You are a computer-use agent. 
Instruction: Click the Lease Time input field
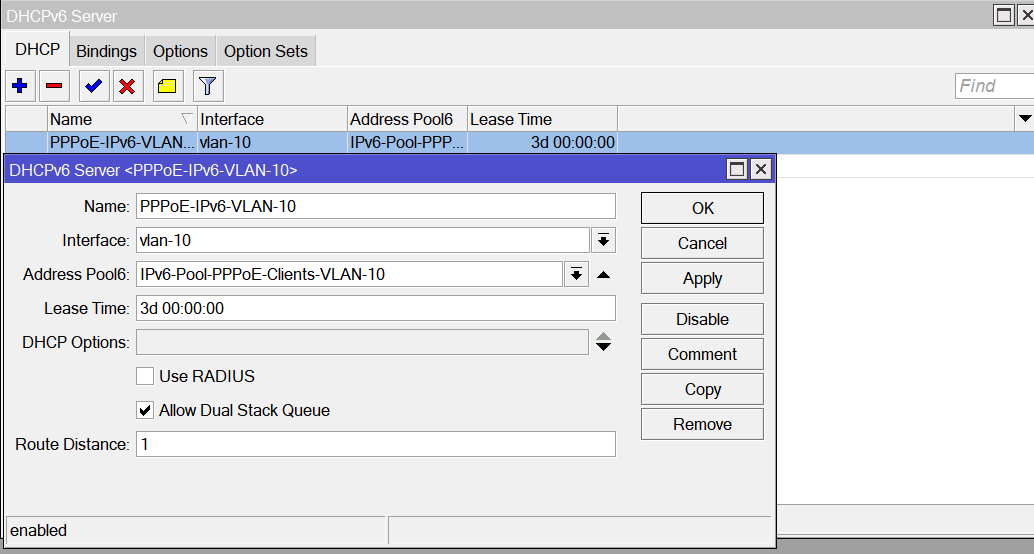[x=375, y=309]
